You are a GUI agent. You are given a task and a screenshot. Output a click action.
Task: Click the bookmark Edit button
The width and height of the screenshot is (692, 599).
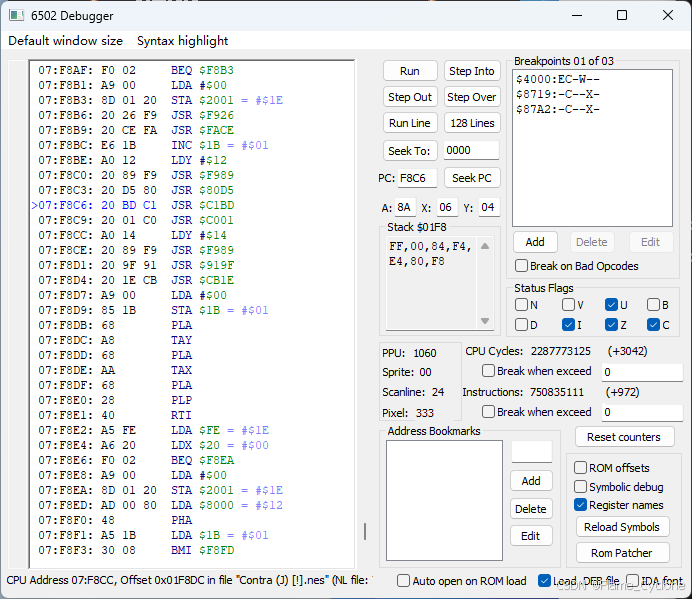(x=531, y=536)
